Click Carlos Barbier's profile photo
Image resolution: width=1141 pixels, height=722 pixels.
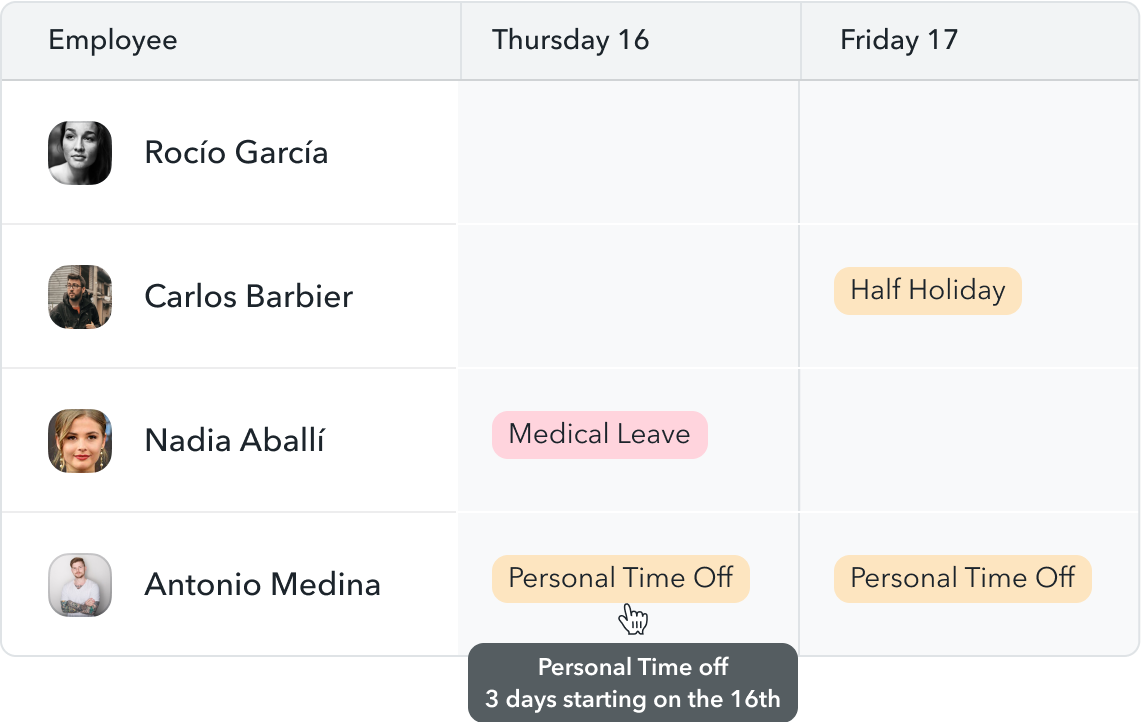pos(80,297)
